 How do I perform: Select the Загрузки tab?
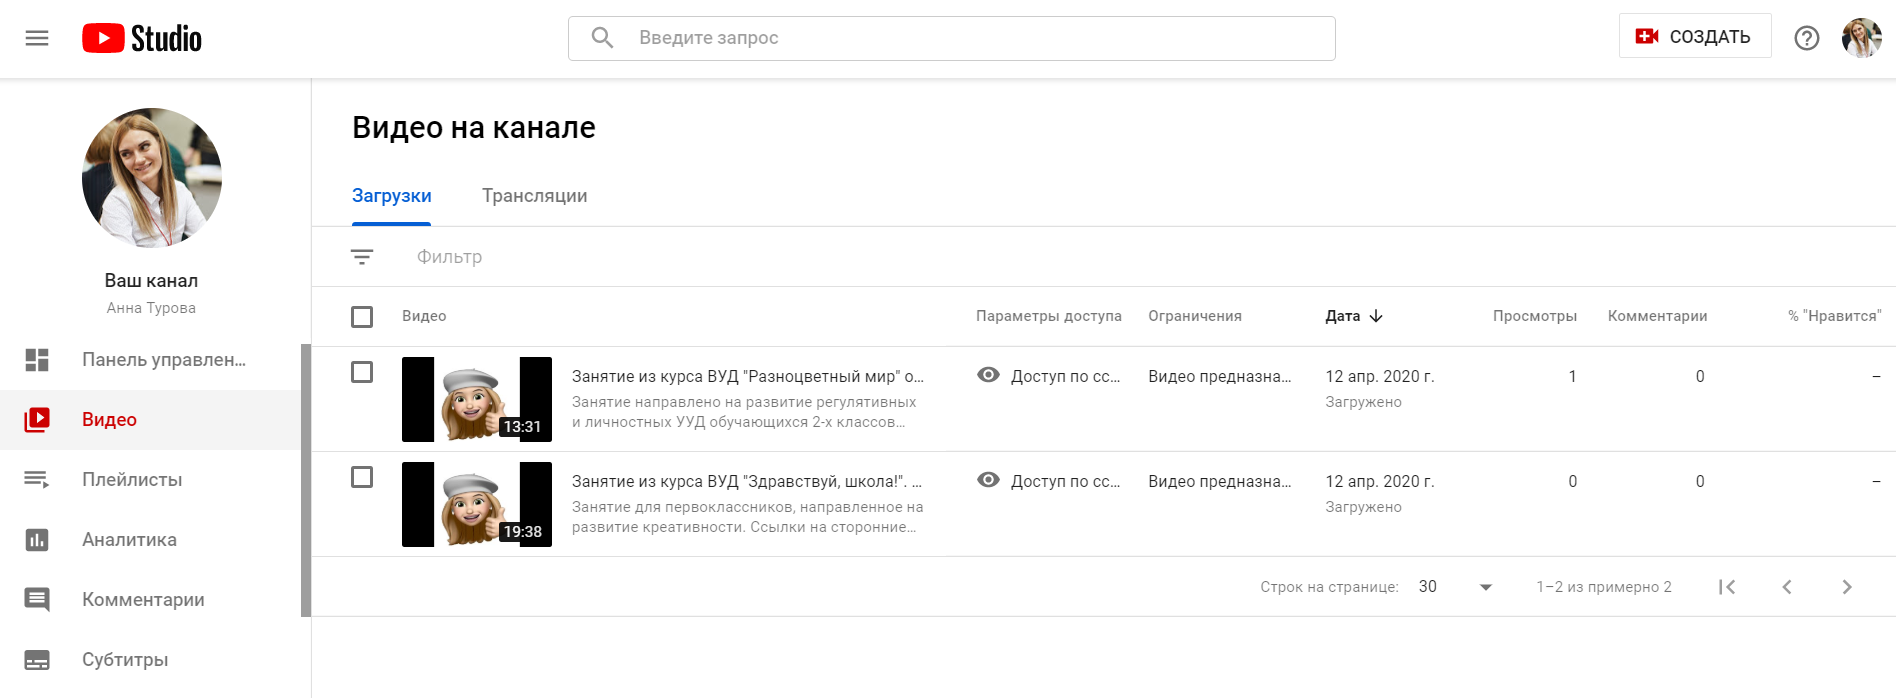pos(391,196)
